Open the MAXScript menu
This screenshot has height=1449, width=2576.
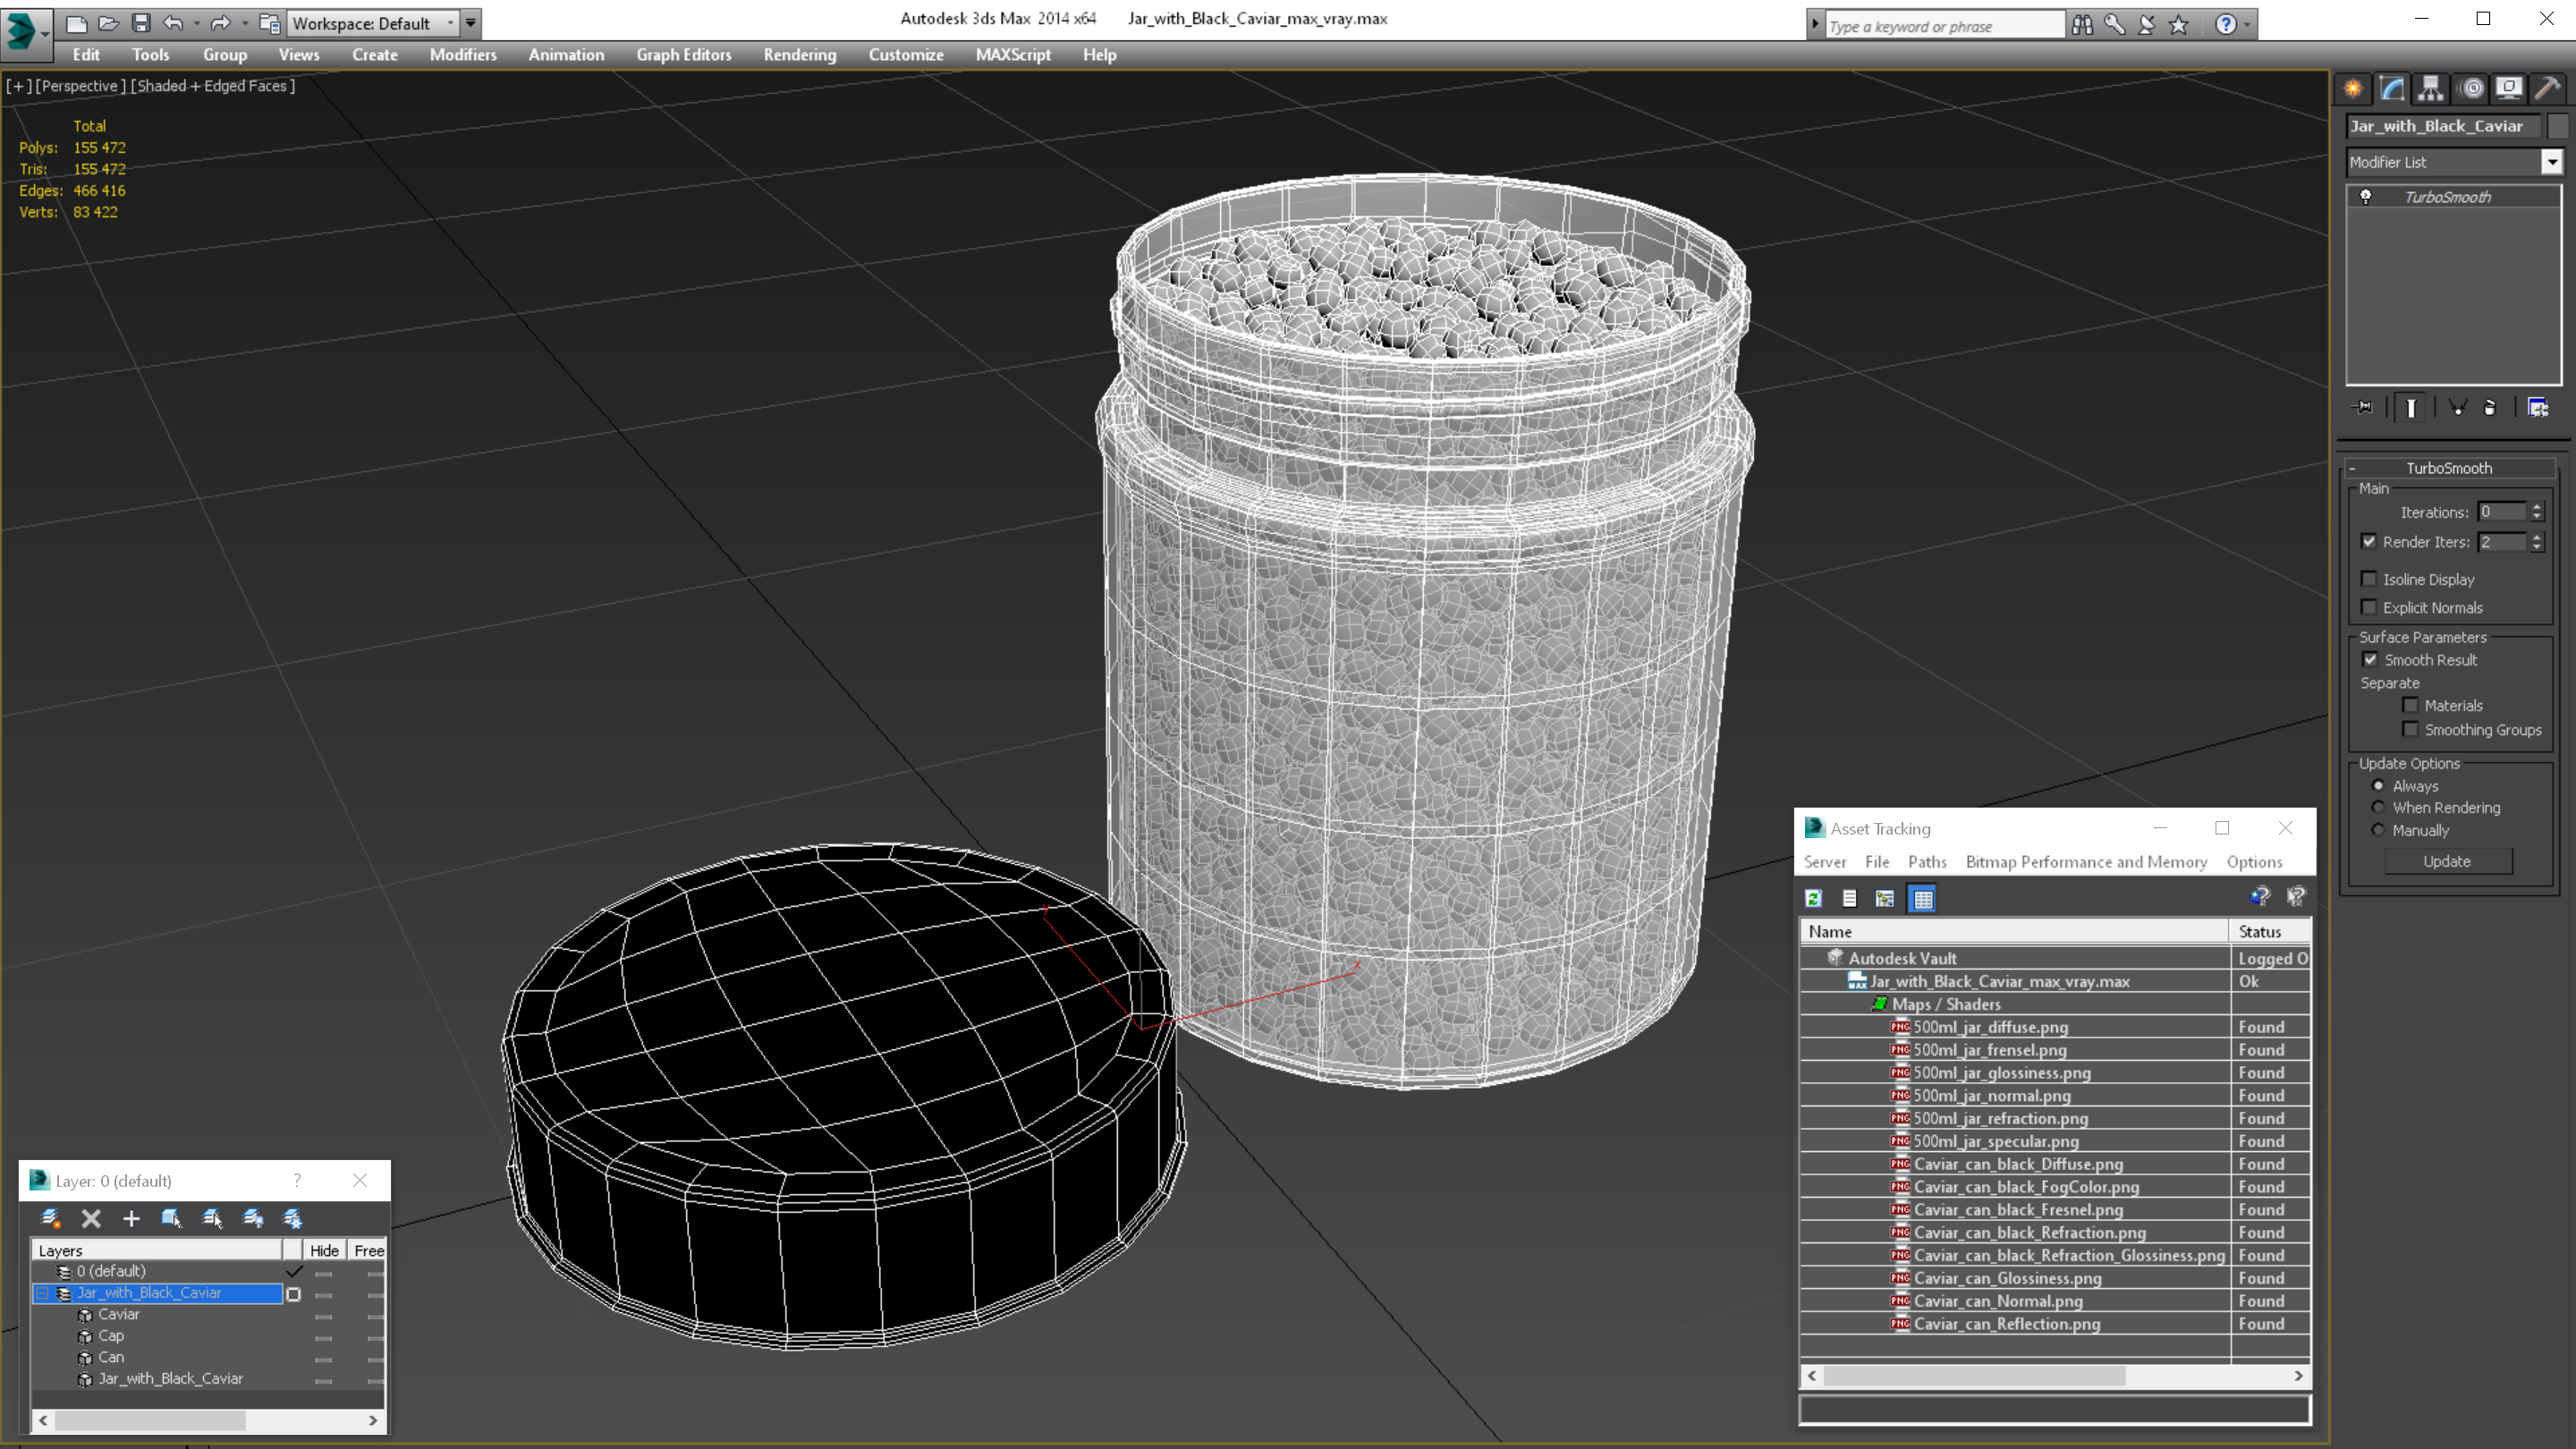[1013, 55]
